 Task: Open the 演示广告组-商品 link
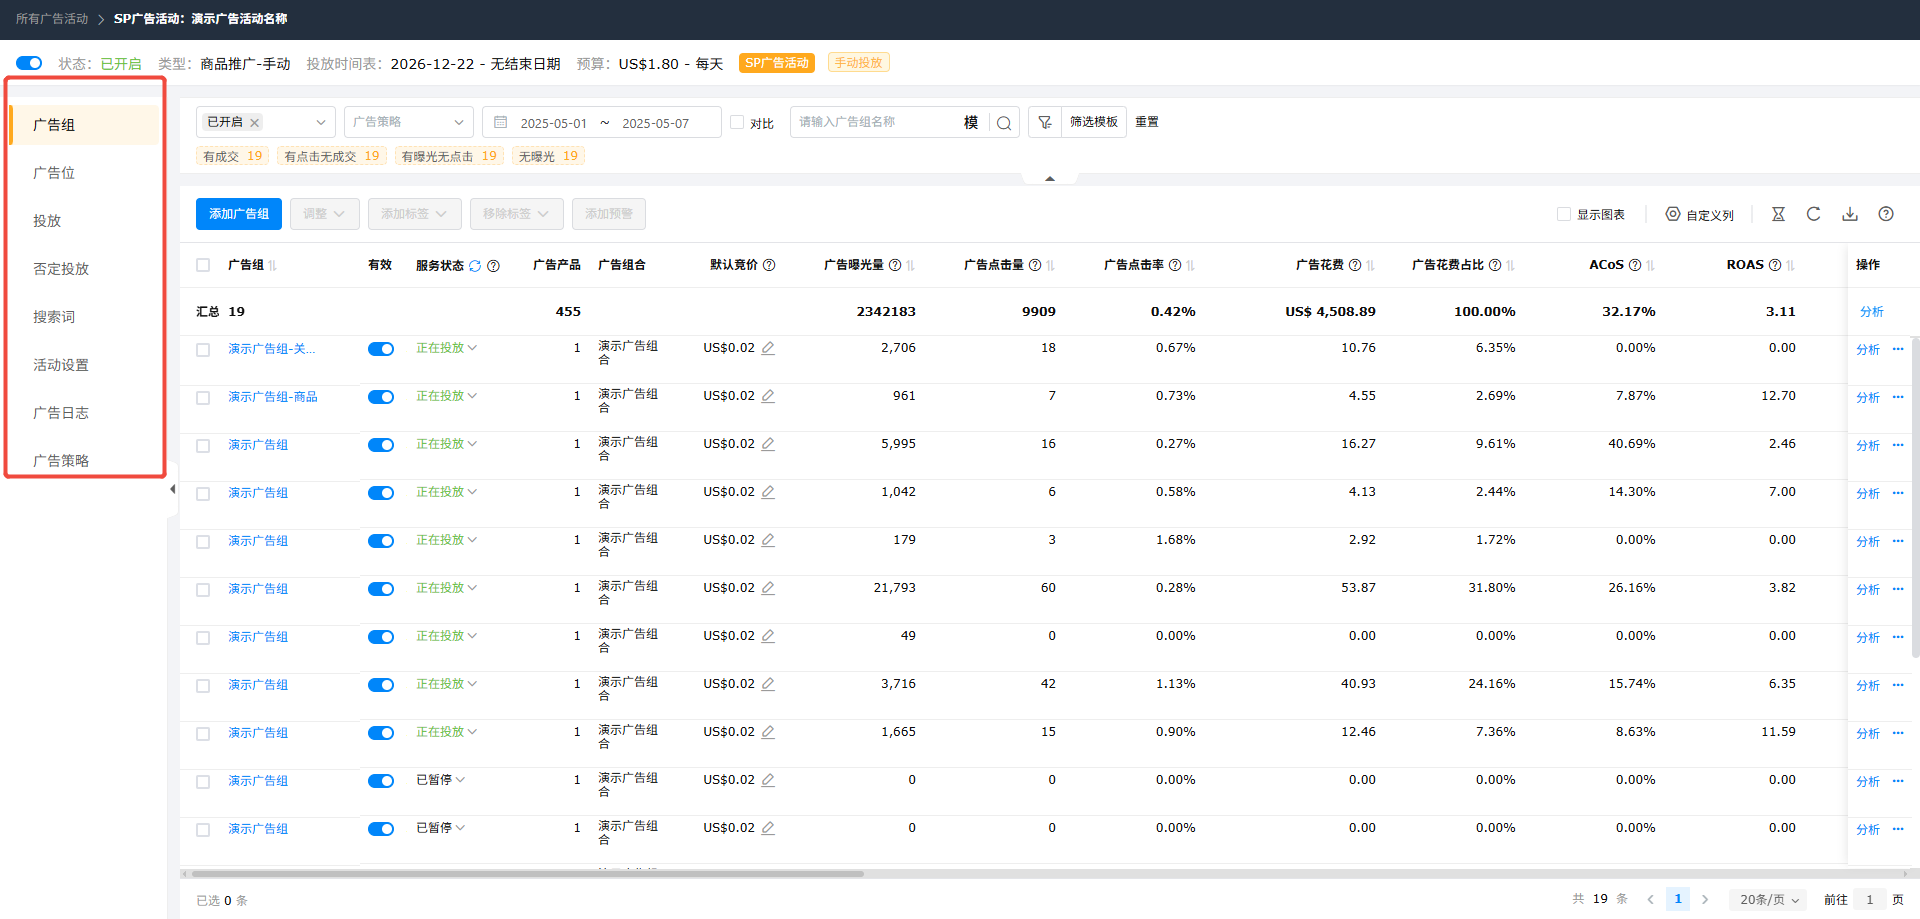click(273, 397)
